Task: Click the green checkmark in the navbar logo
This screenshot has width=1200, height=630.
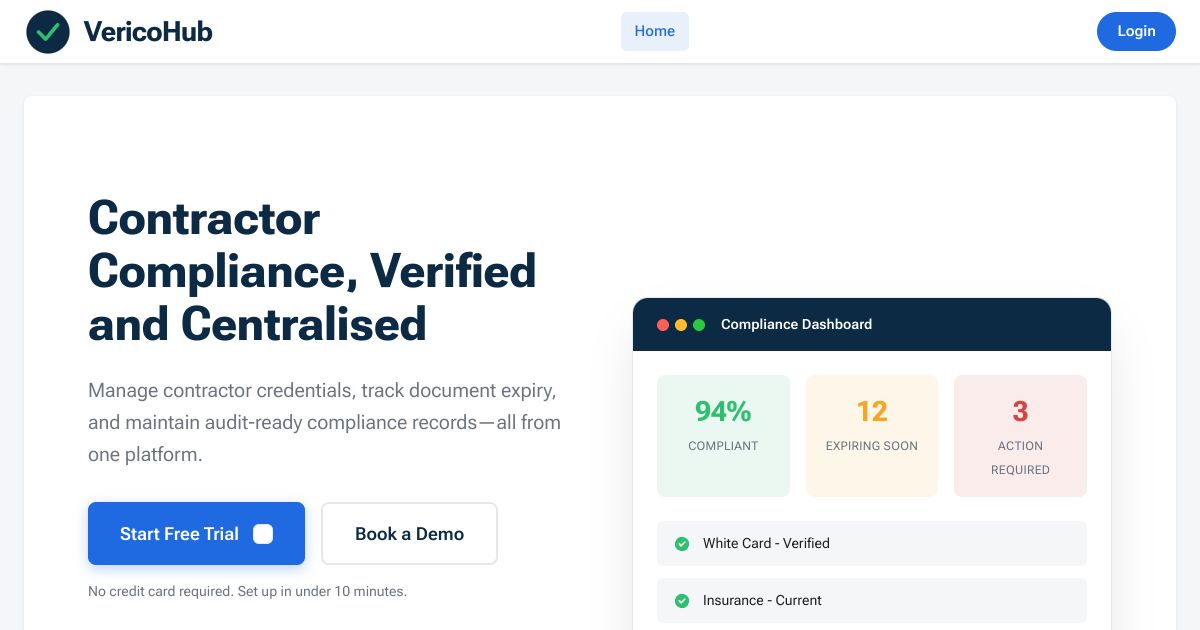Action: pos(48,31)
